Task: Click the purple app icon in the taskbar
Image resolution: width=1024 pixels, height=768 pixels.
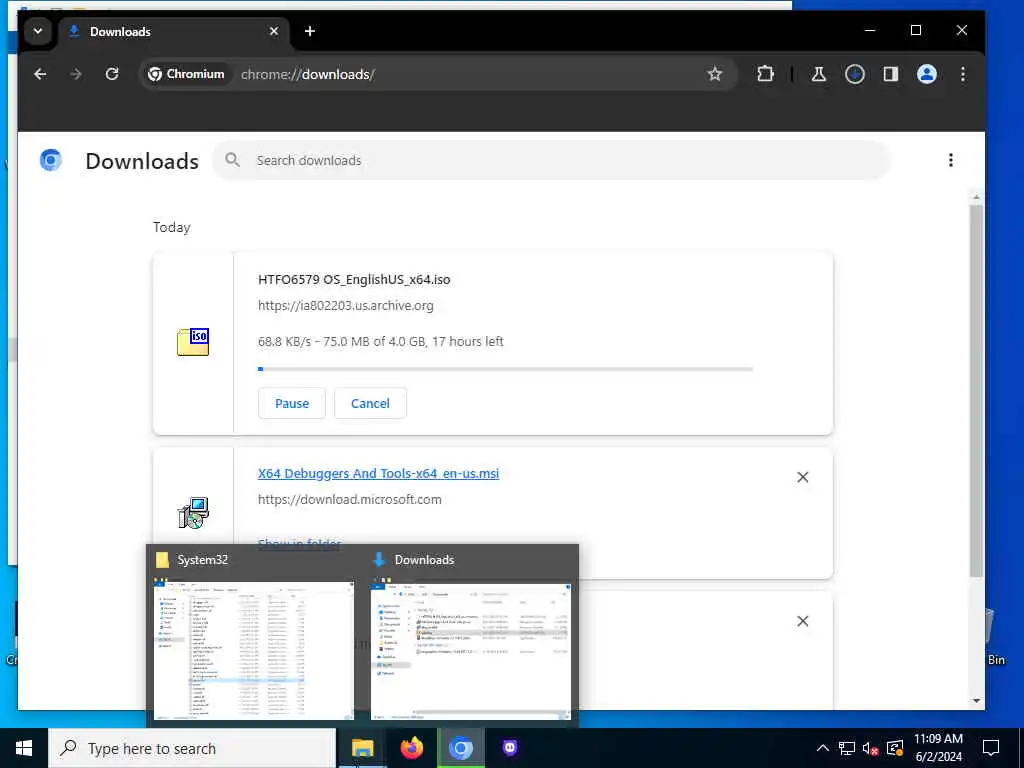Action: click(x=510, y=748)
